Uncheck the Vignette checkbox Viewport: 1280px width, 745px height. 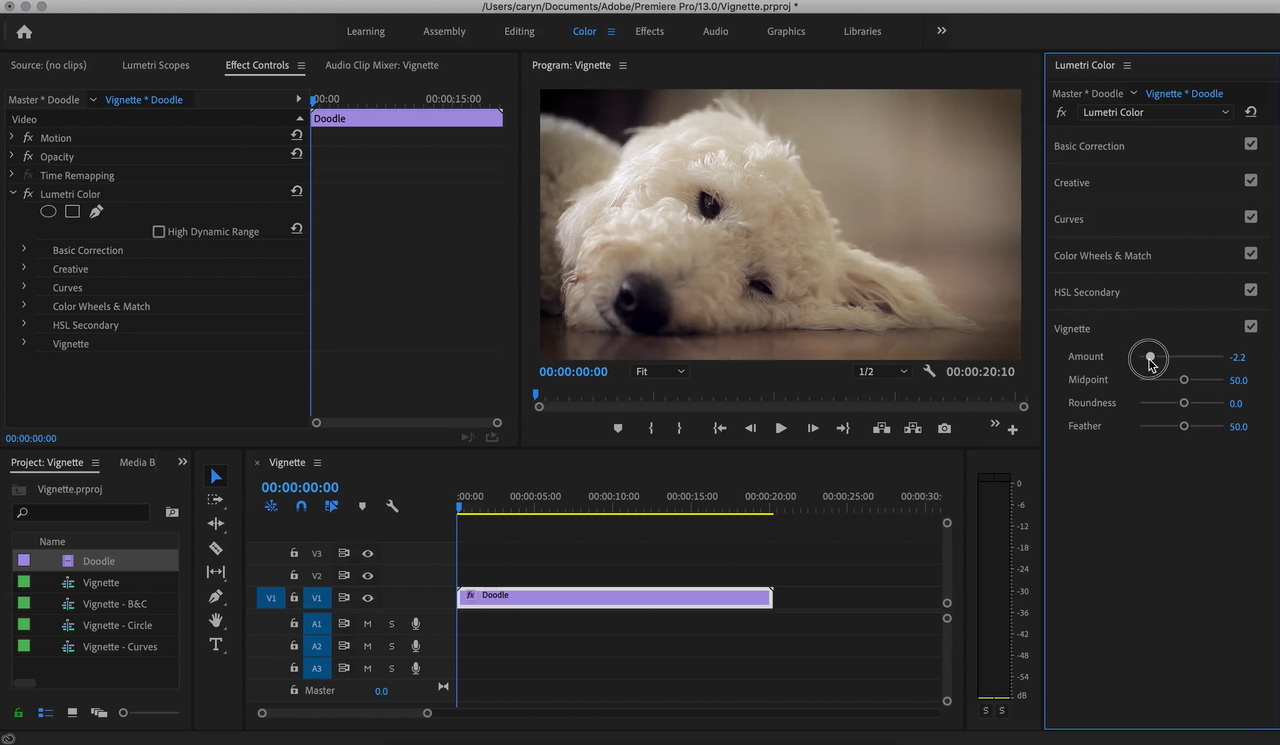[1251, 326]
